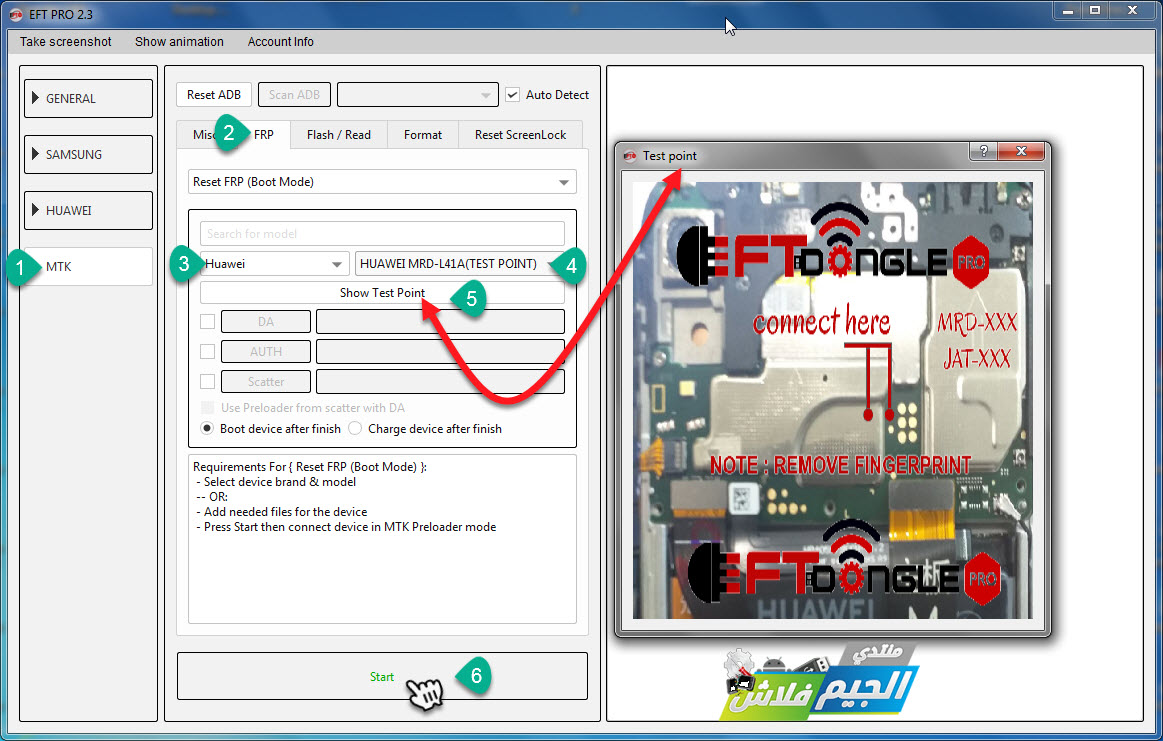Click the Reset ADB button
This screenshot has height=741, width=1163.
214,95
